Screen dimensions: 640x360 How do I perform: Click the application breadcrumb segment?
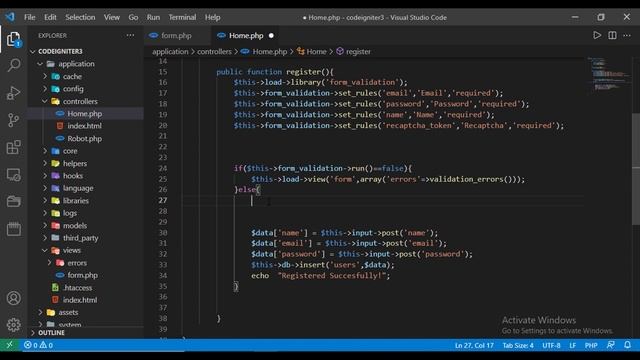(170, 51)
